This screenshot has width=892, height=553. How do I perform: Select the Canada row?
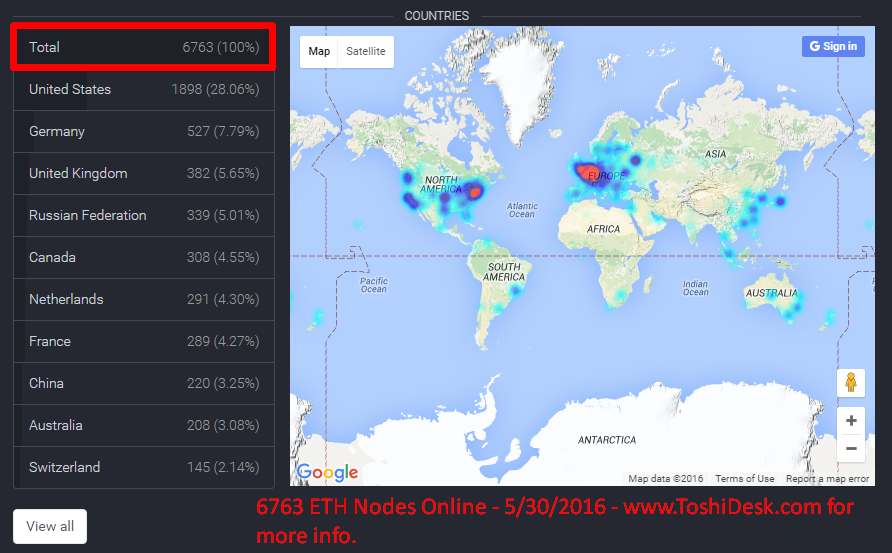pyautogui.click(x=144, y=257)
